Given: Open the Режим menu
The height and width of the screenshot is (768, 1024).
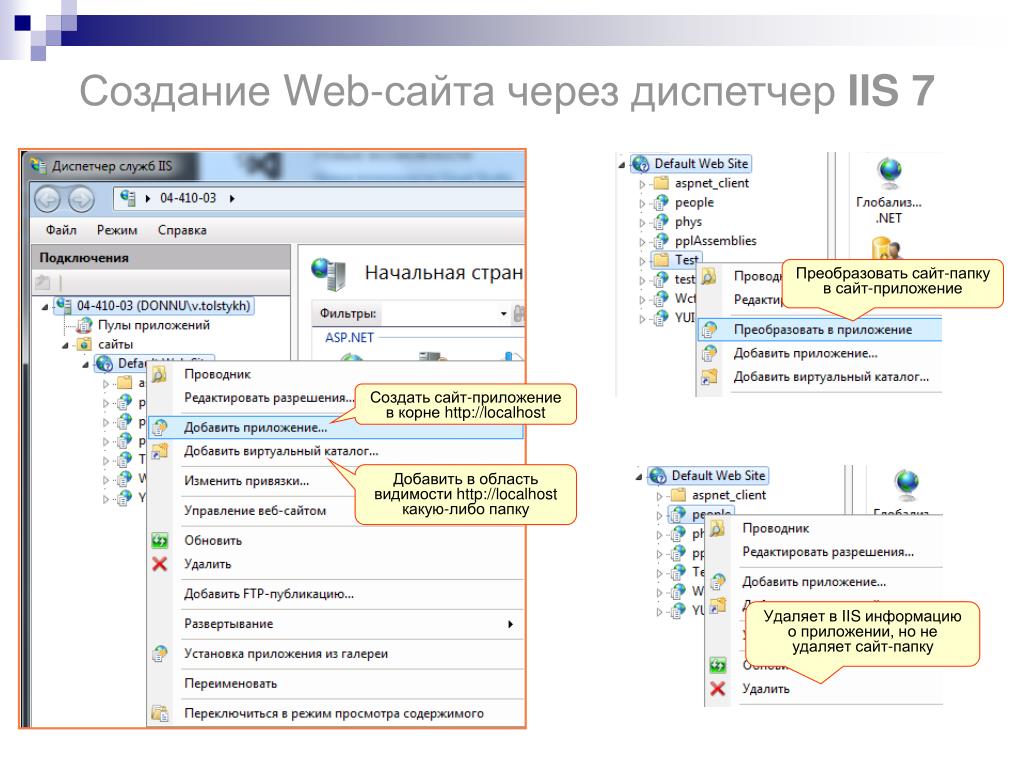Looking at the screenshot, I should 117,230.
